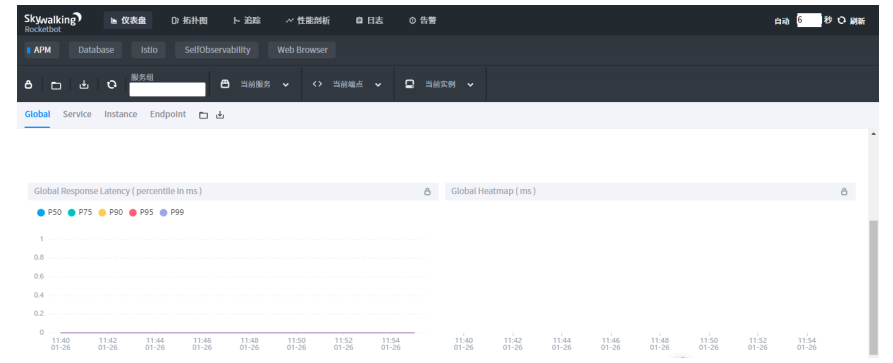The height and width of the screenshot is (363, 893).
Task: Toggle the P99 legend series
Action: tap(172, 213)
